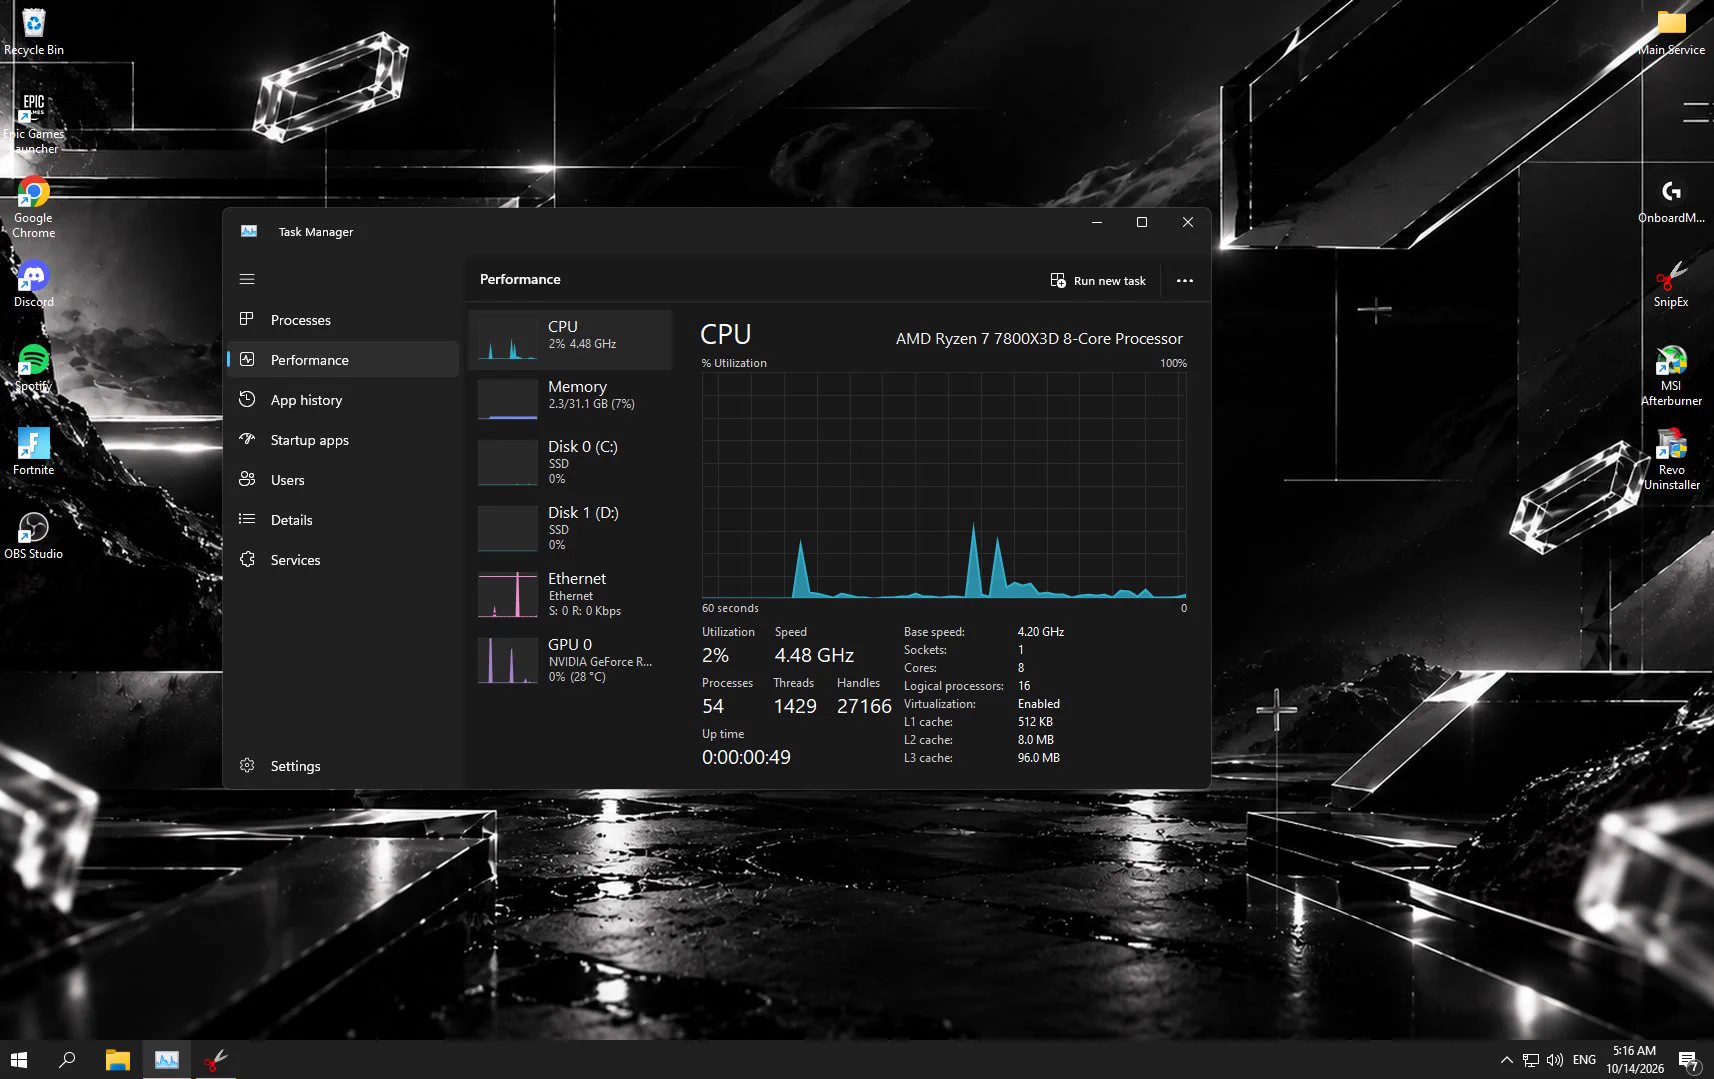Click the Recycle Bin desktop icon
Image resolution: width=1714 pixels, height=1079 pixels.
34,32
